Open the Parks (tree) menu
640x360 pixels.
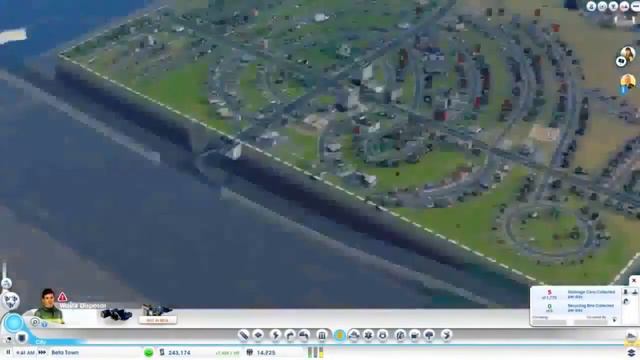[429, 335]
